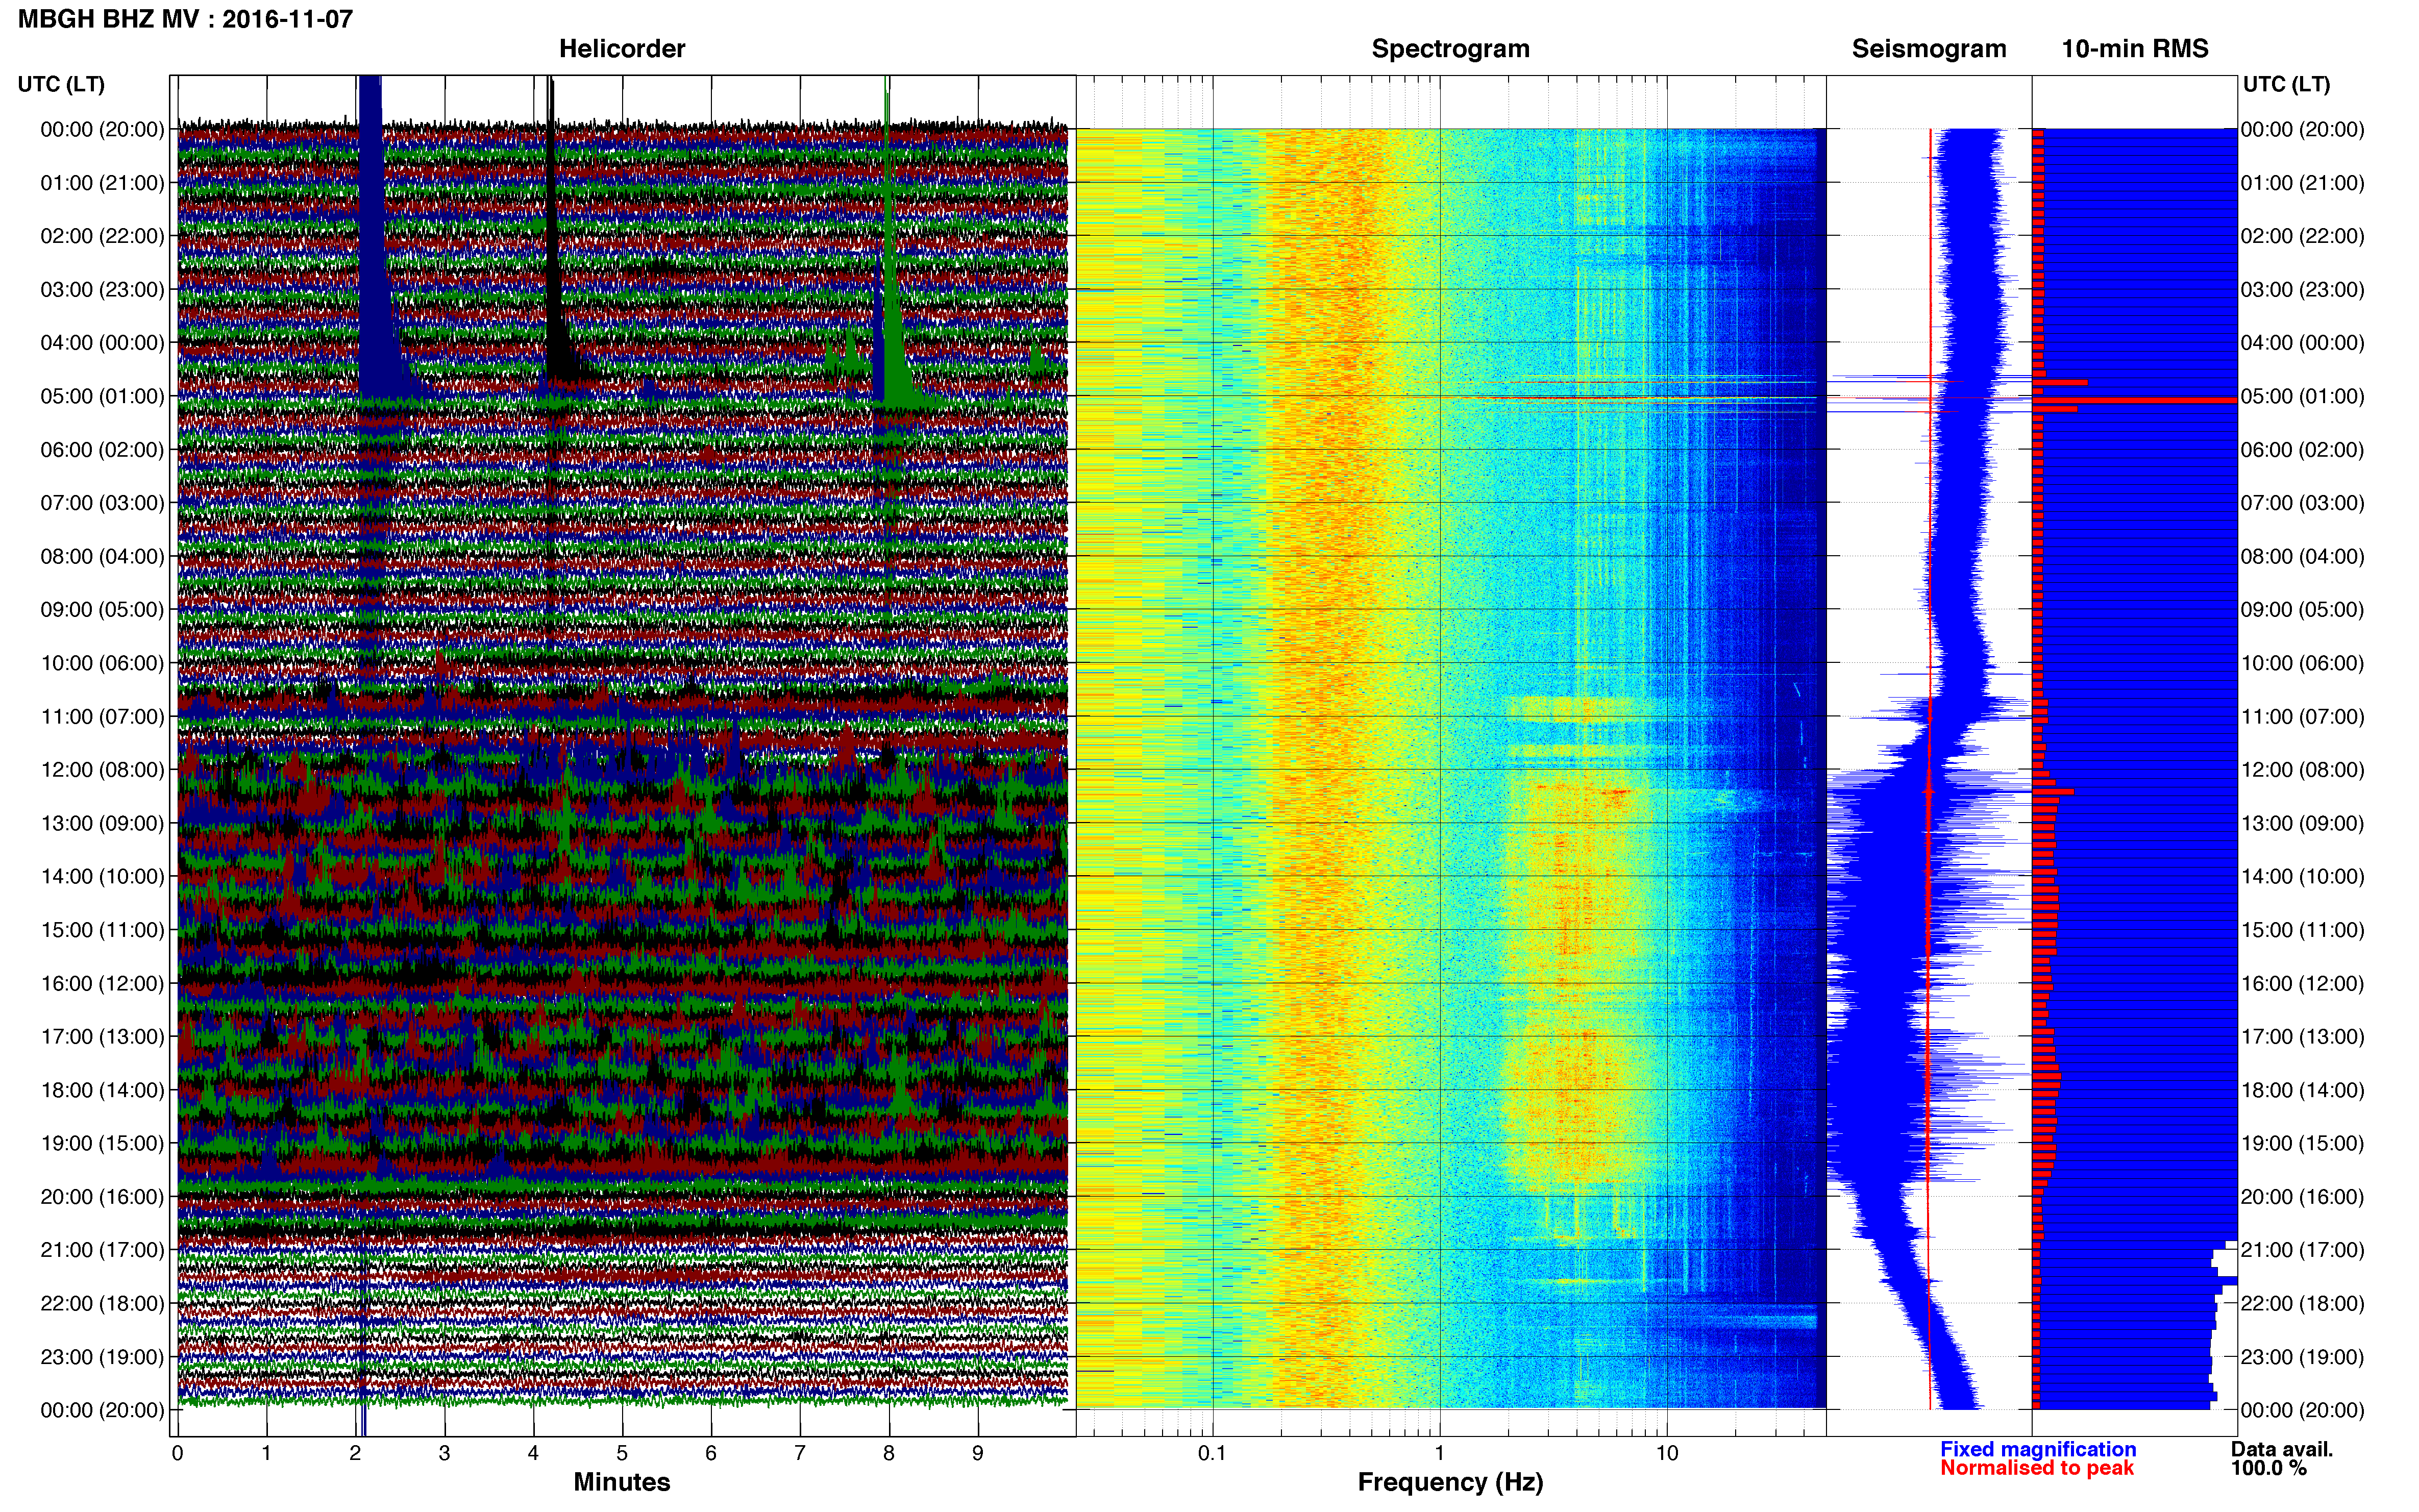The height and width of the screenshot is (1512, 2419).
Task: Click the 'Normalised to peak' legend text
Action: point(2037,1468)
